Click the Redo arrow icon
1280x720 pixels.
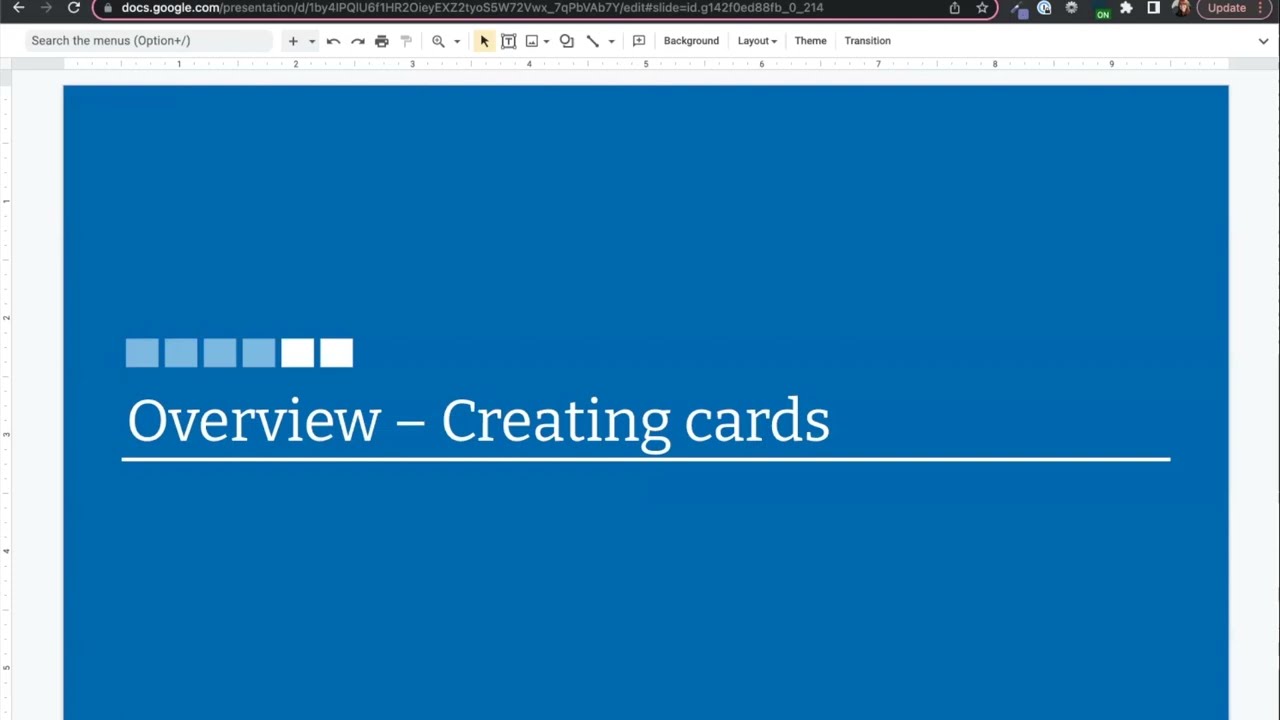358,41
